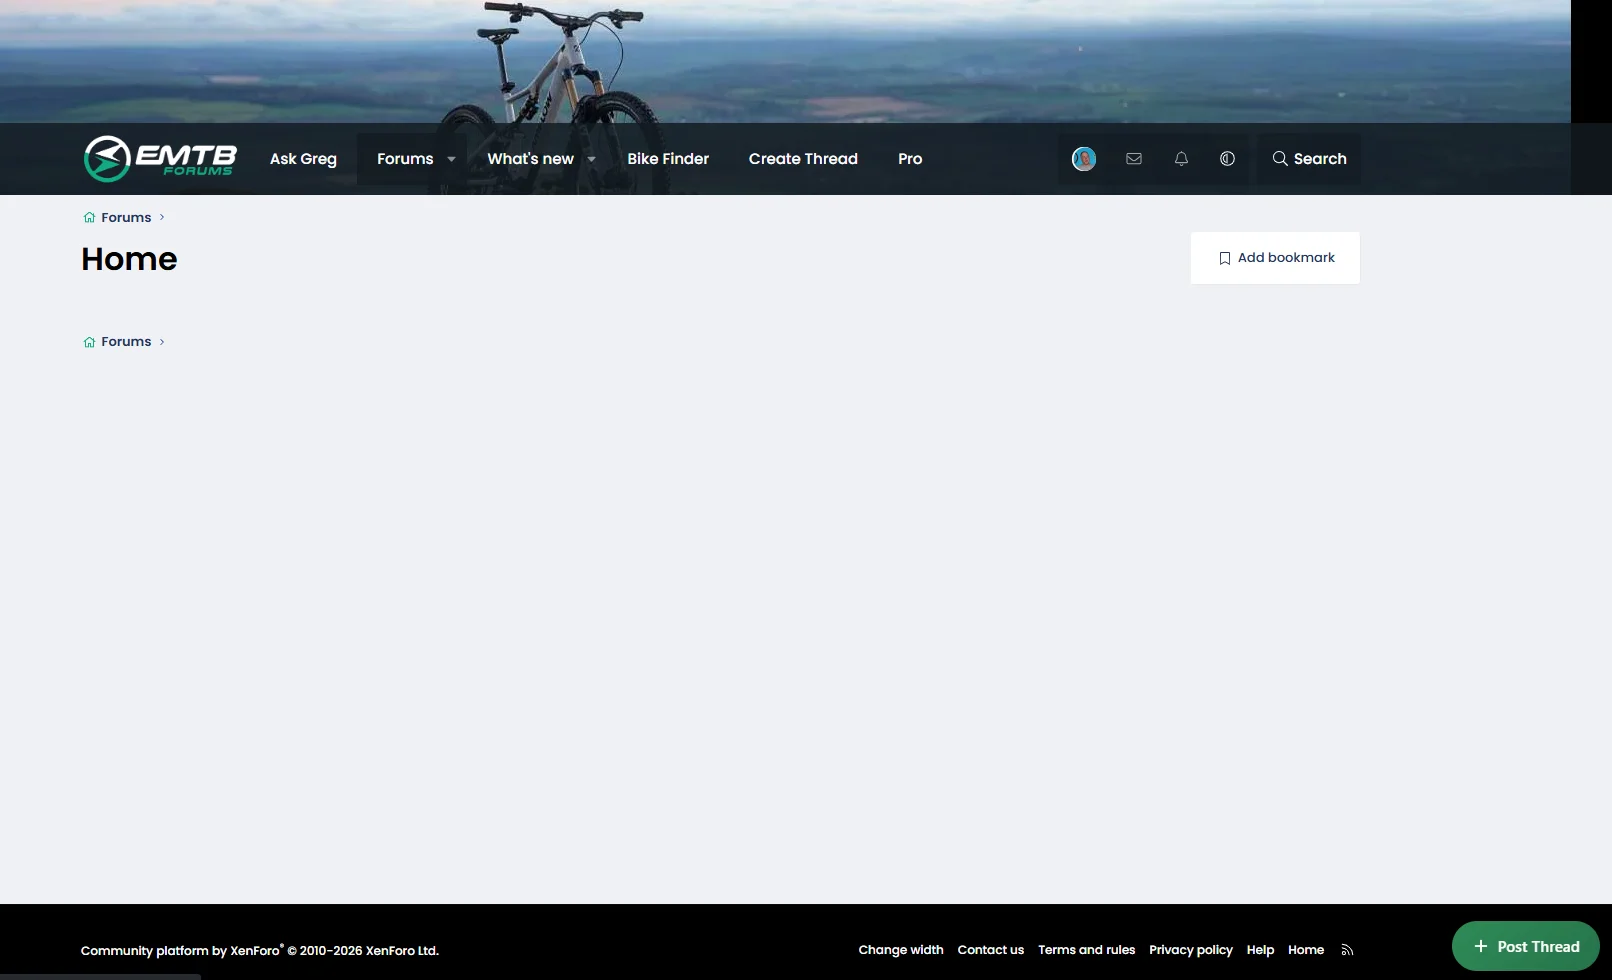Screen dimensions: 1612x980
Task: Open the bell alerts icon
Action: tap(1181, 159)
